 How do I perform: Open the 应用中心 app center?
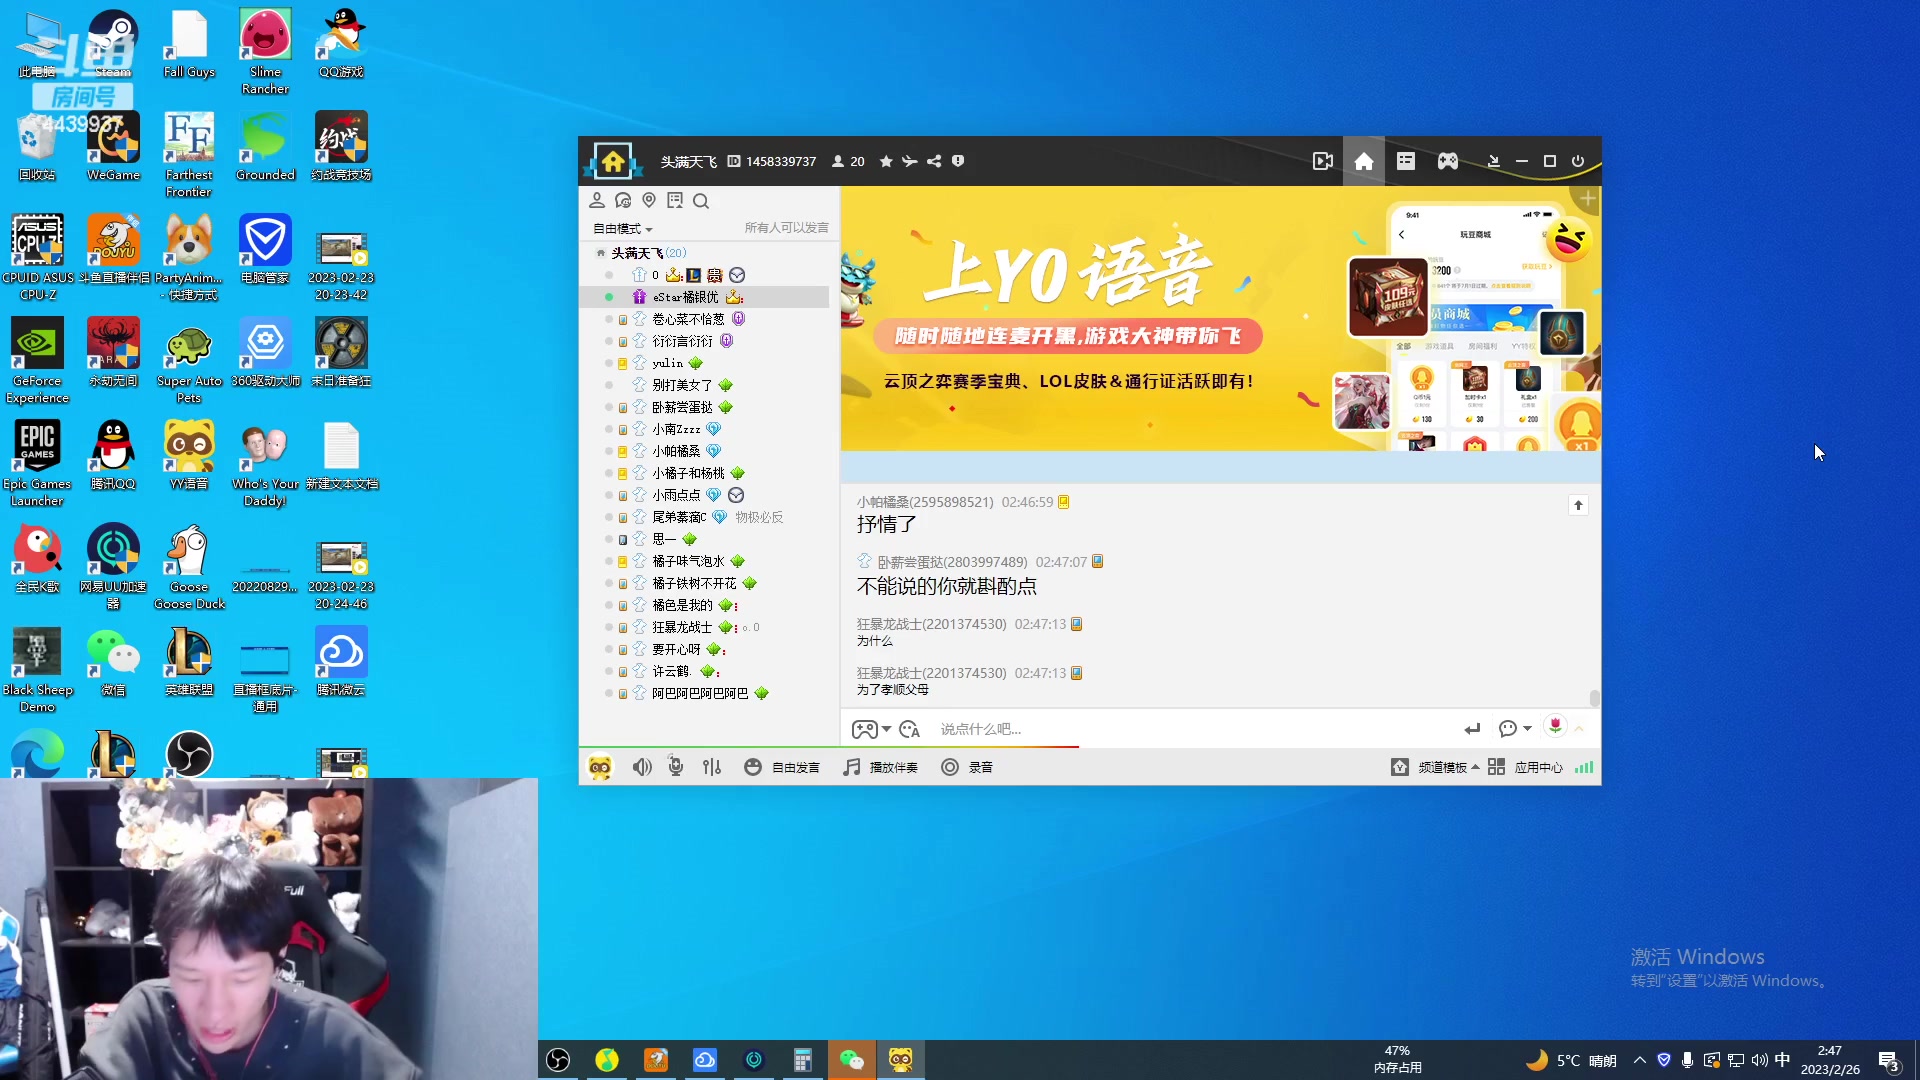[1525, 767]
